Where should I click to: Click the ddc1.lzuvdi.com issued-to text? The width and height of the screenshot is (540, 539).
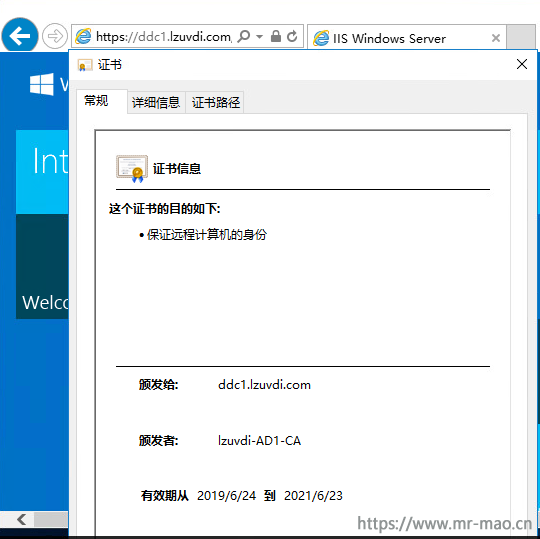pyautogui.click(x=264, y=385)
